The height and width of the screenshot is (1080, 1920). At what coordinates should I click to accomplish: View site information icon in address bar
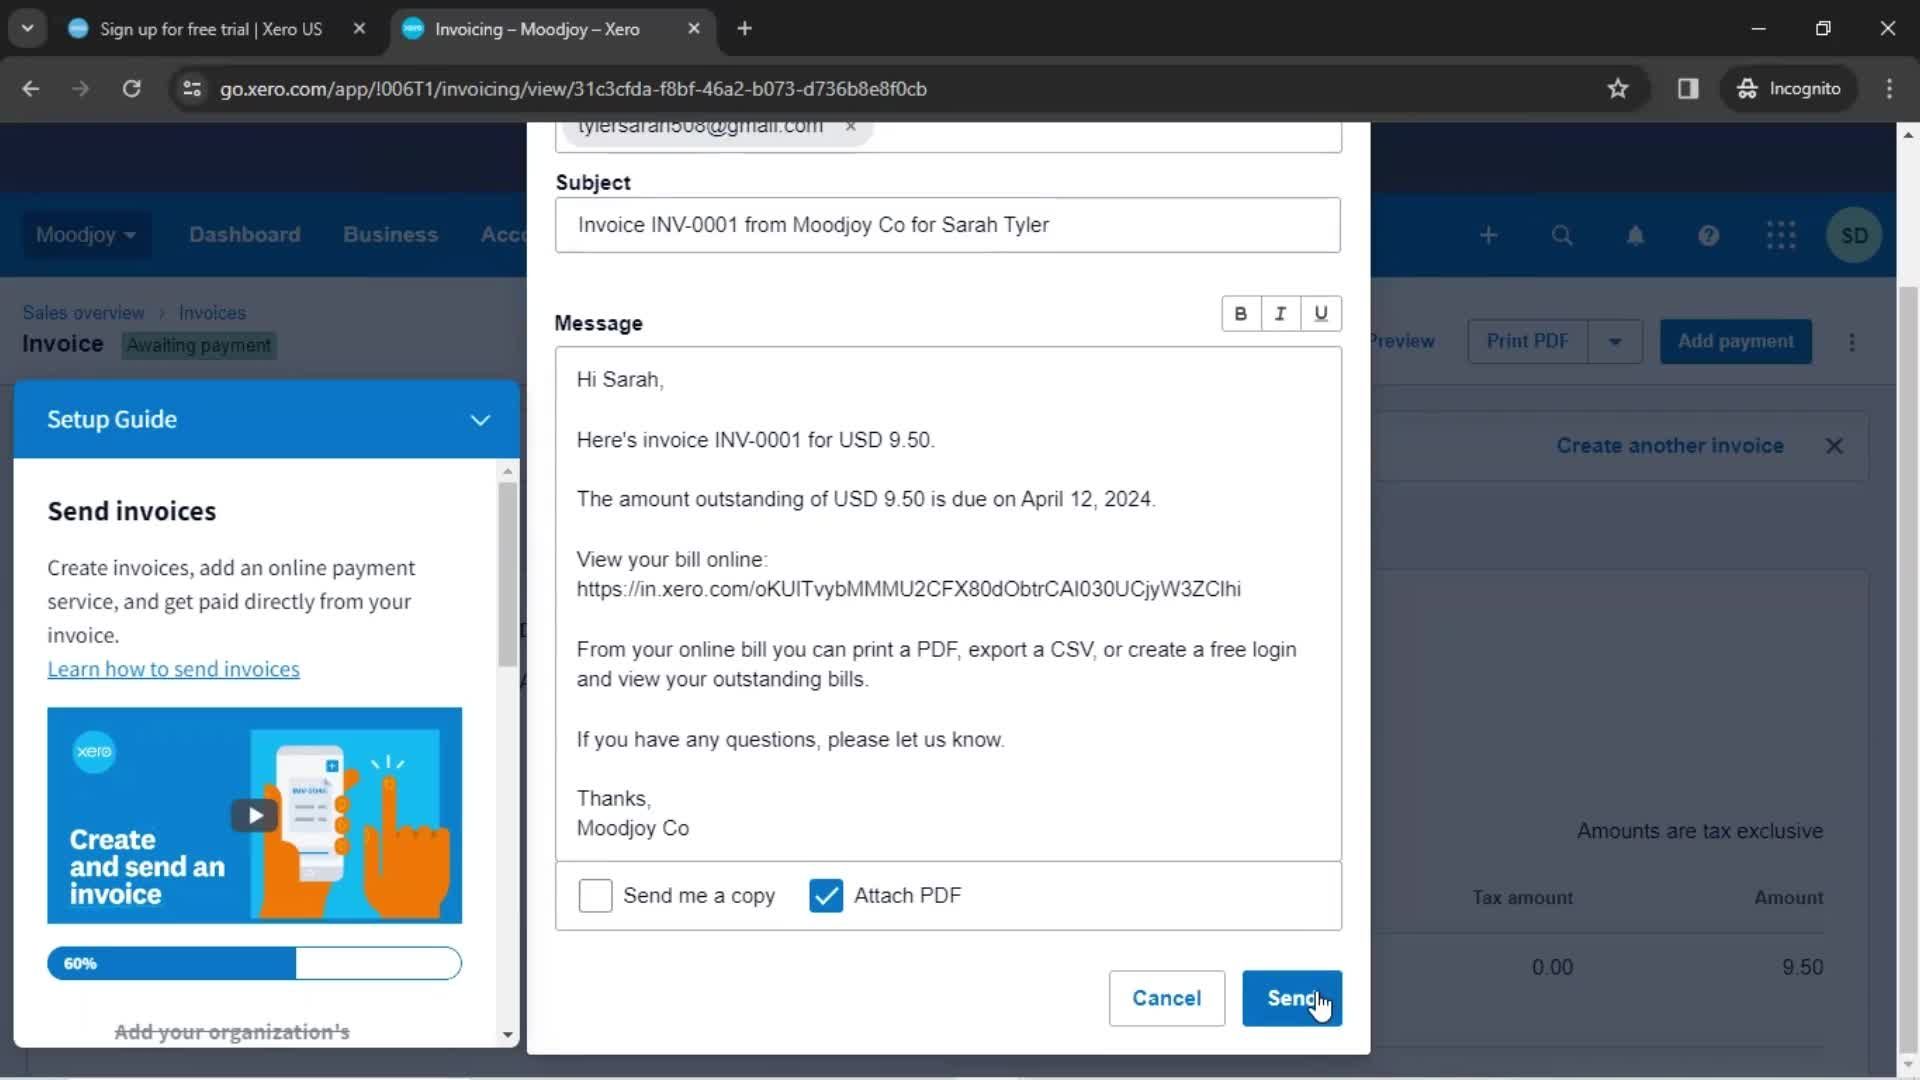[x=192, y=89]
